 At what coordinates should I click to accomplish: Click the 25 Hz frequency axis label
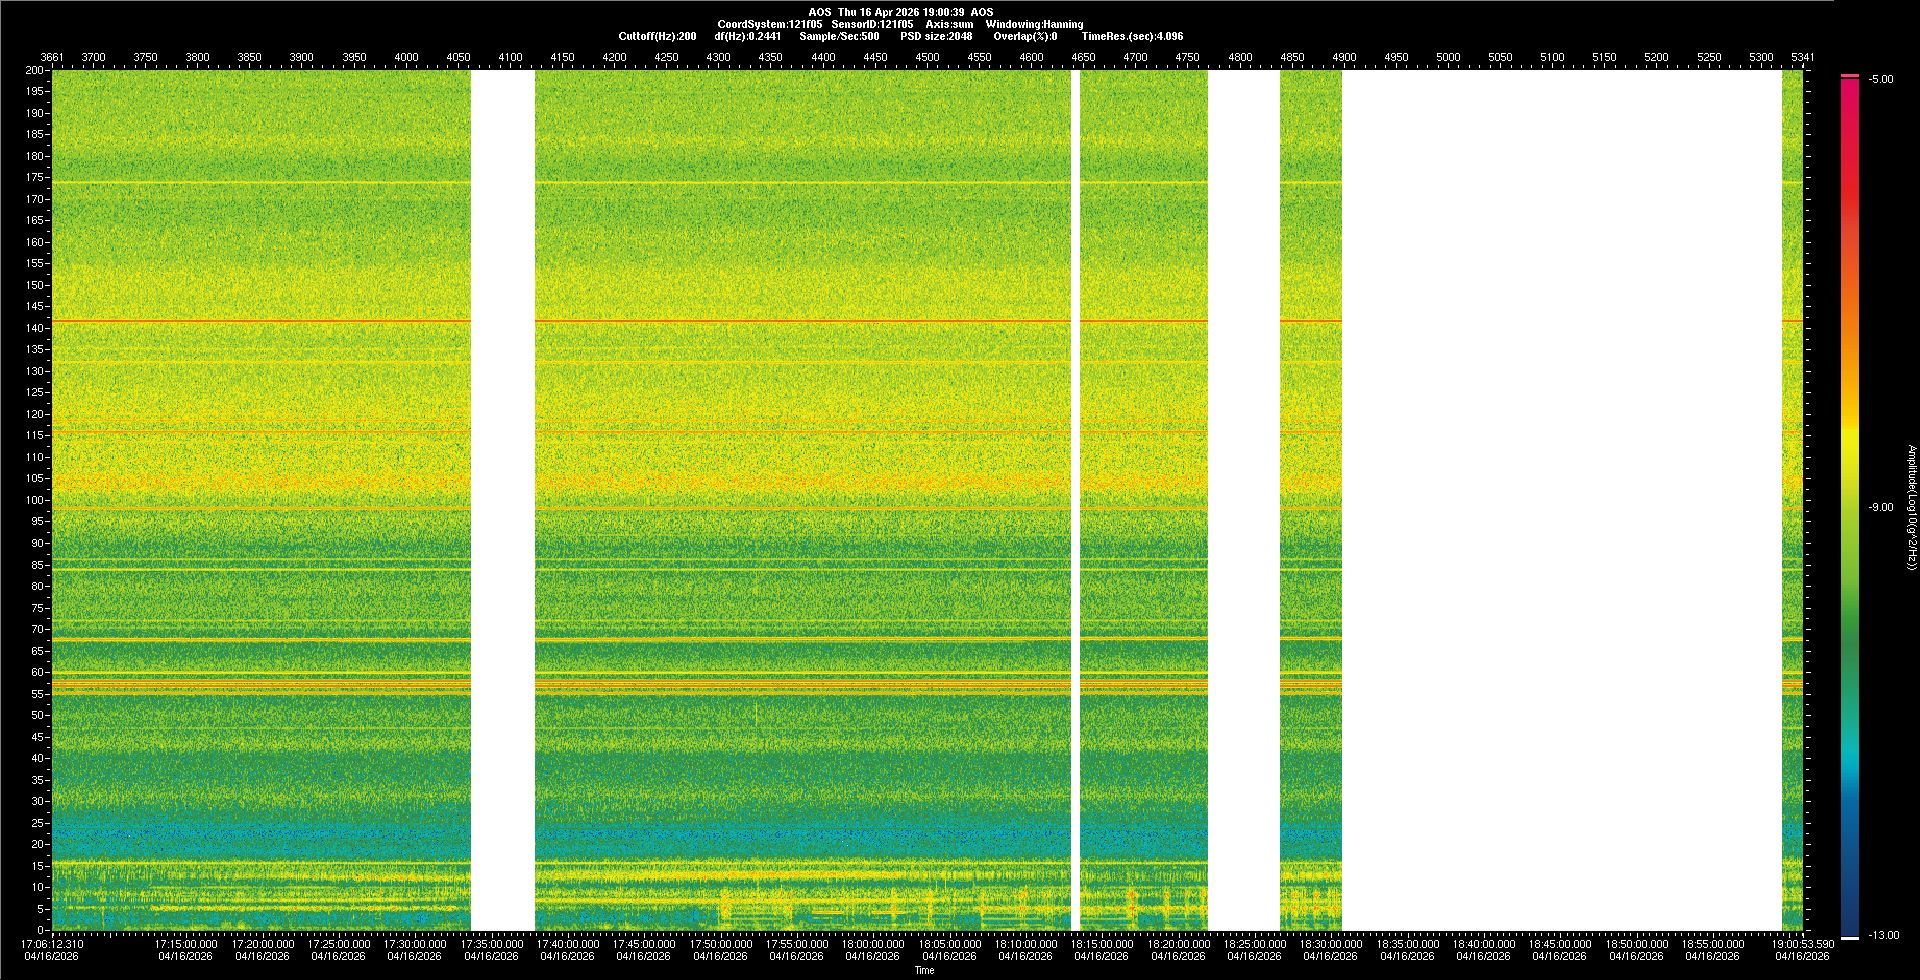[x=38, y=823]
